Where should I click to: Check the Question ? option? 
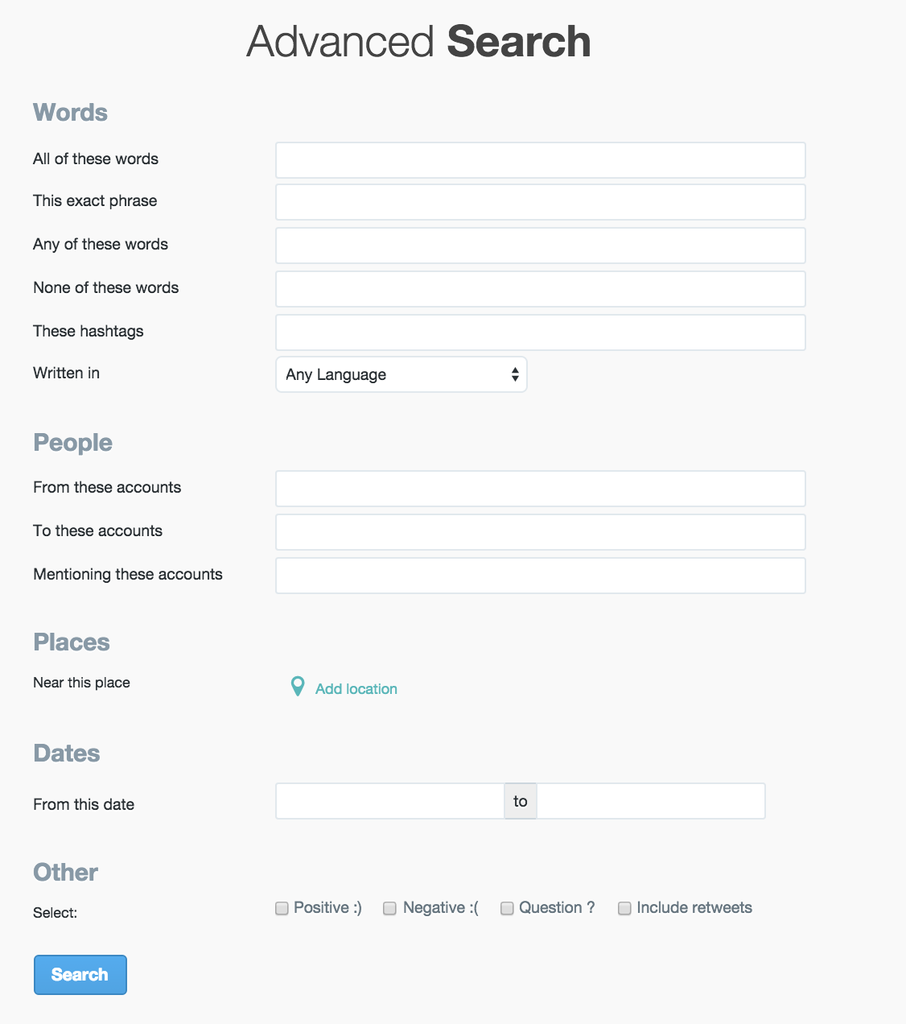pos(507,909)
